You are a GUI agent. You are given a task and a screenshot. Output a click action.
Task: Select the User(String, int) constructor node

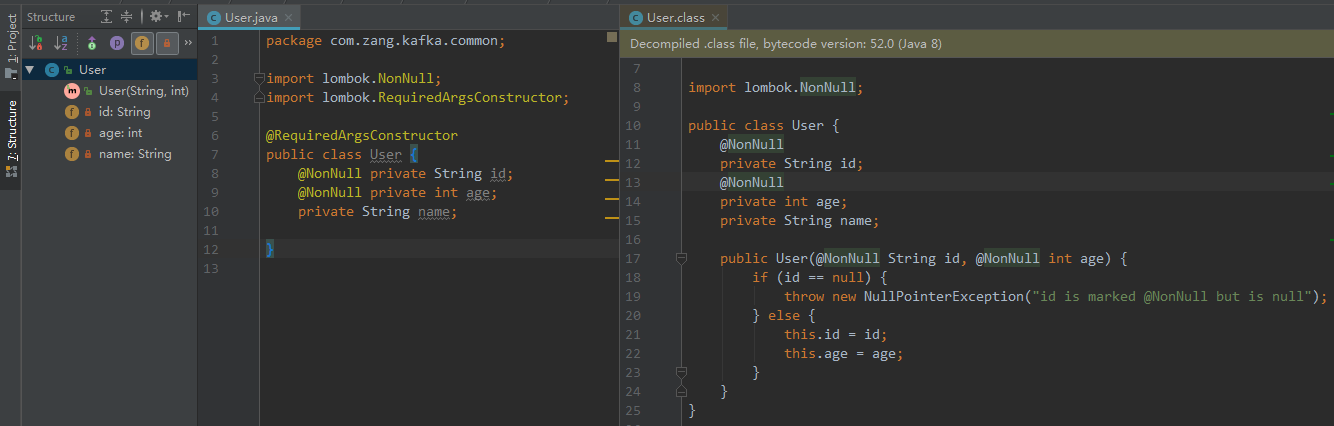(x=143, y=91)
